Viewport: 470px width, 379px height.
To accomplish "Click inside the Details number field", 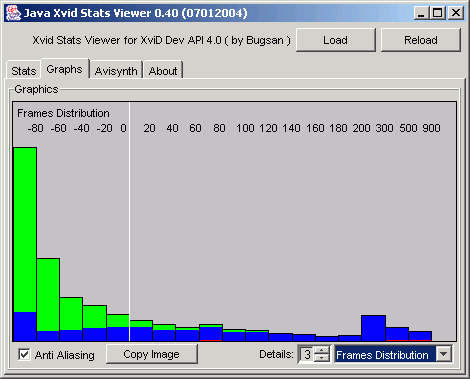I will (x=307, y=354).
